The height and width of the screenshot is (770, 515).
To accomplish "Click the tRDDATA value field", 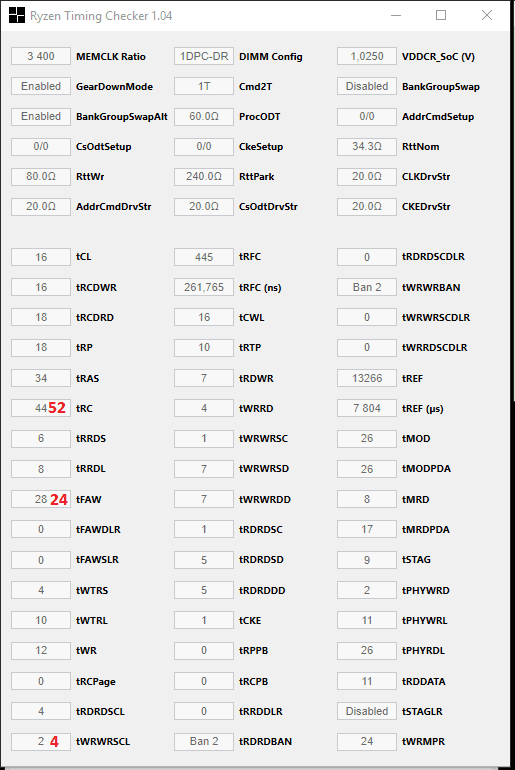I will pyautogui.click(x=367, y=681).
